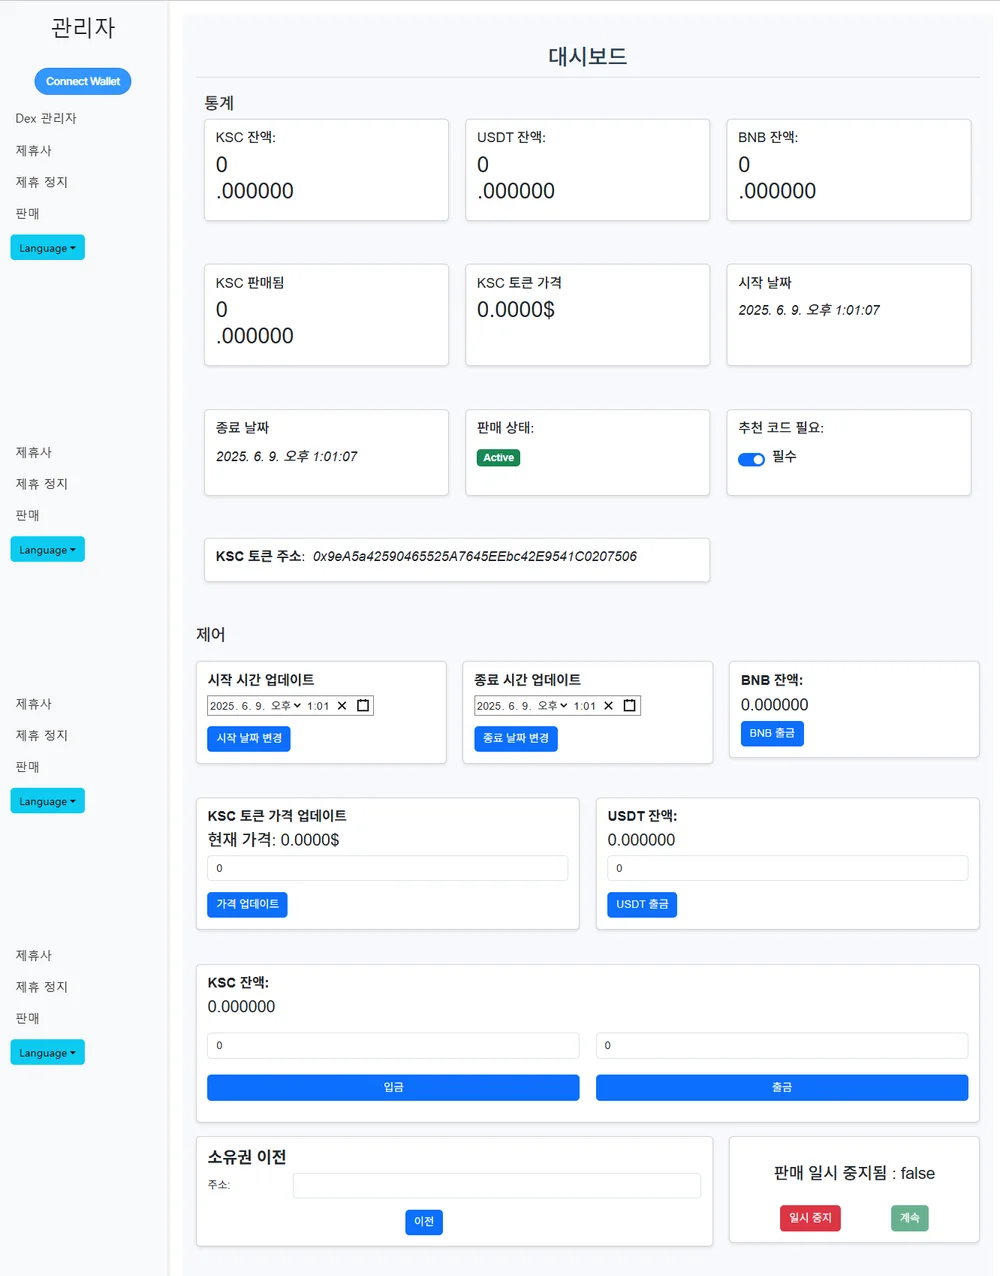Open calendar picker in end time update field

[629, 705]
